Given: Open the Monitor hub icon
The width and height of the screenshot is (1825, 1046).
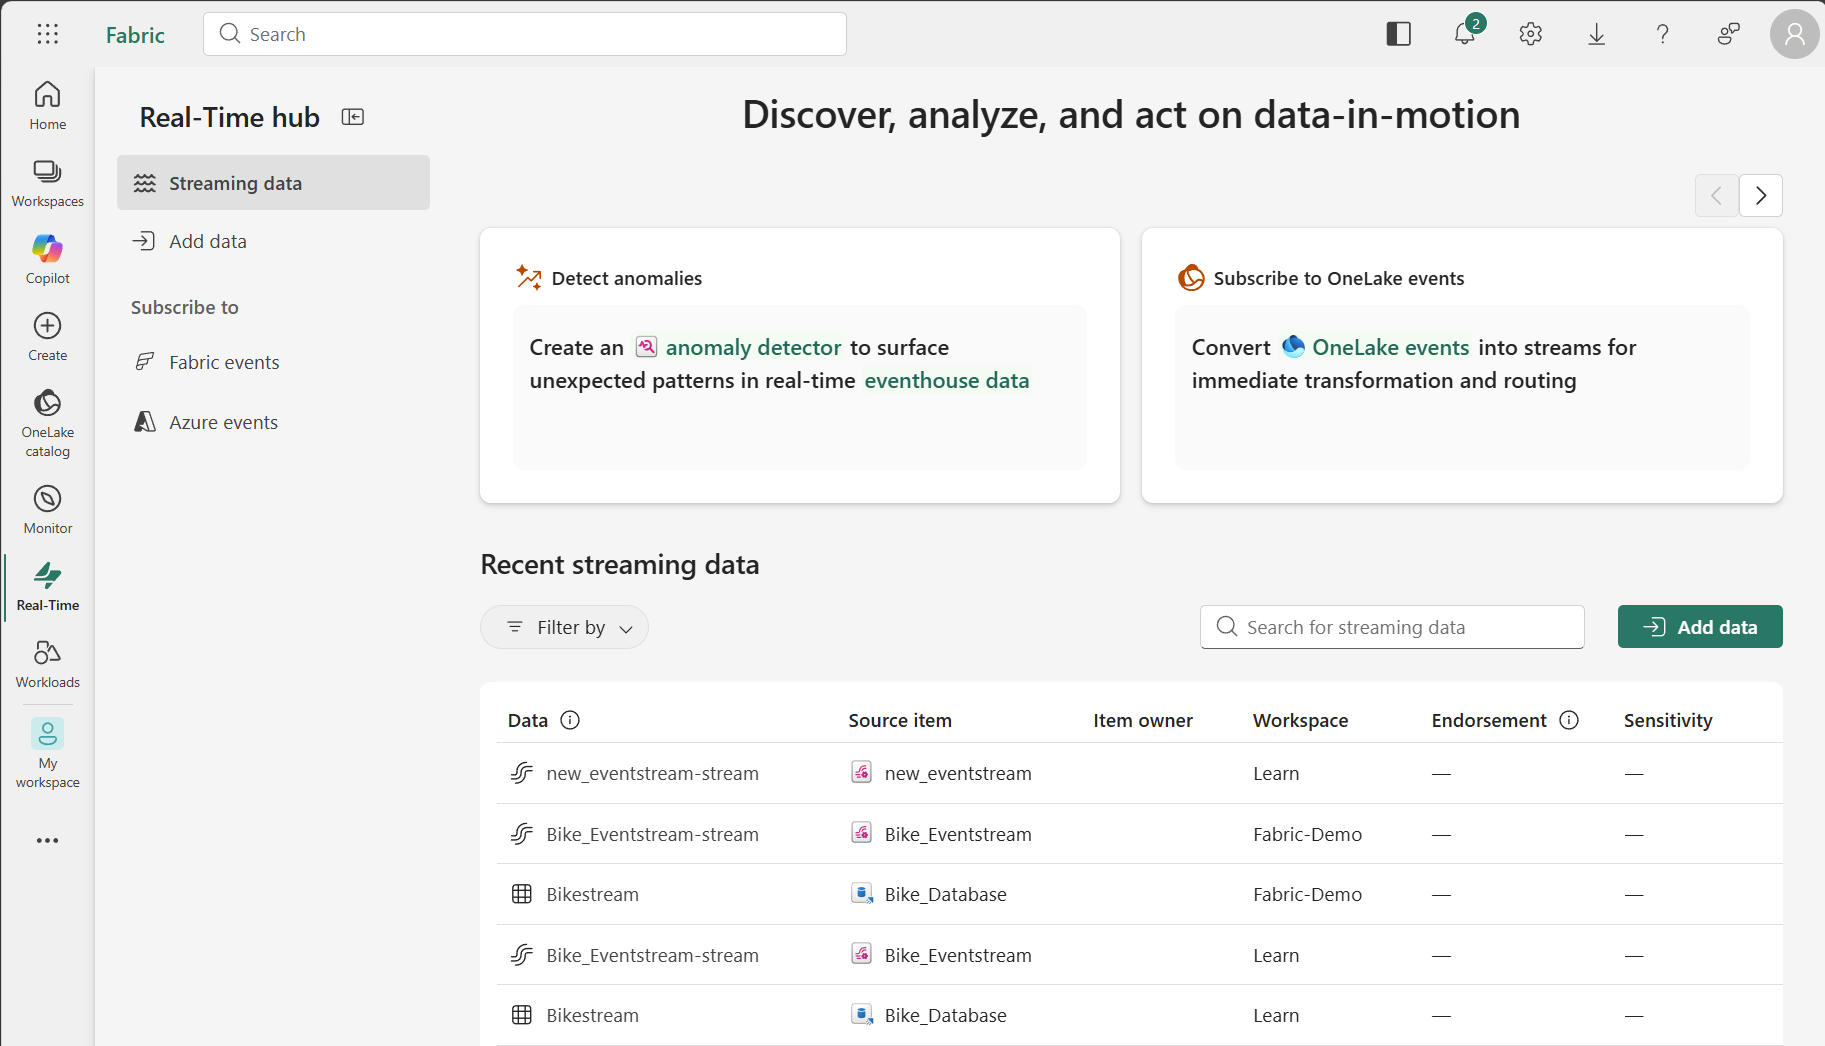Looking at the screenshot, I should click(x=48, y=508).
